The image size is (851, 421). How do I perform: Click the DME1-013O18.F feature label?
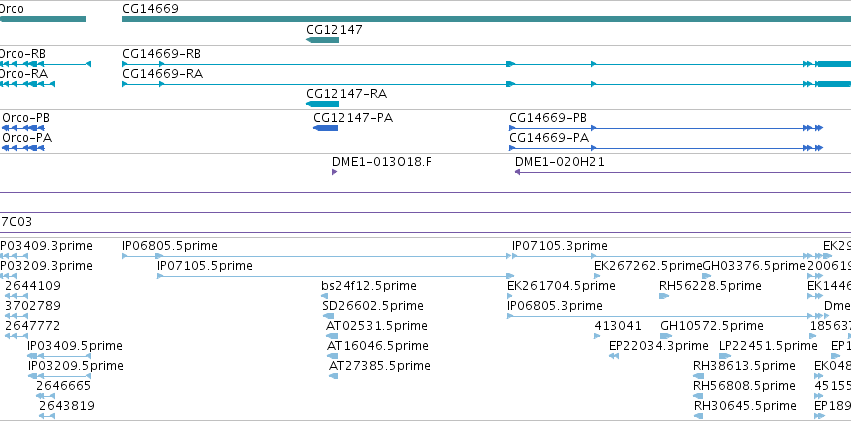pos(382,162)
